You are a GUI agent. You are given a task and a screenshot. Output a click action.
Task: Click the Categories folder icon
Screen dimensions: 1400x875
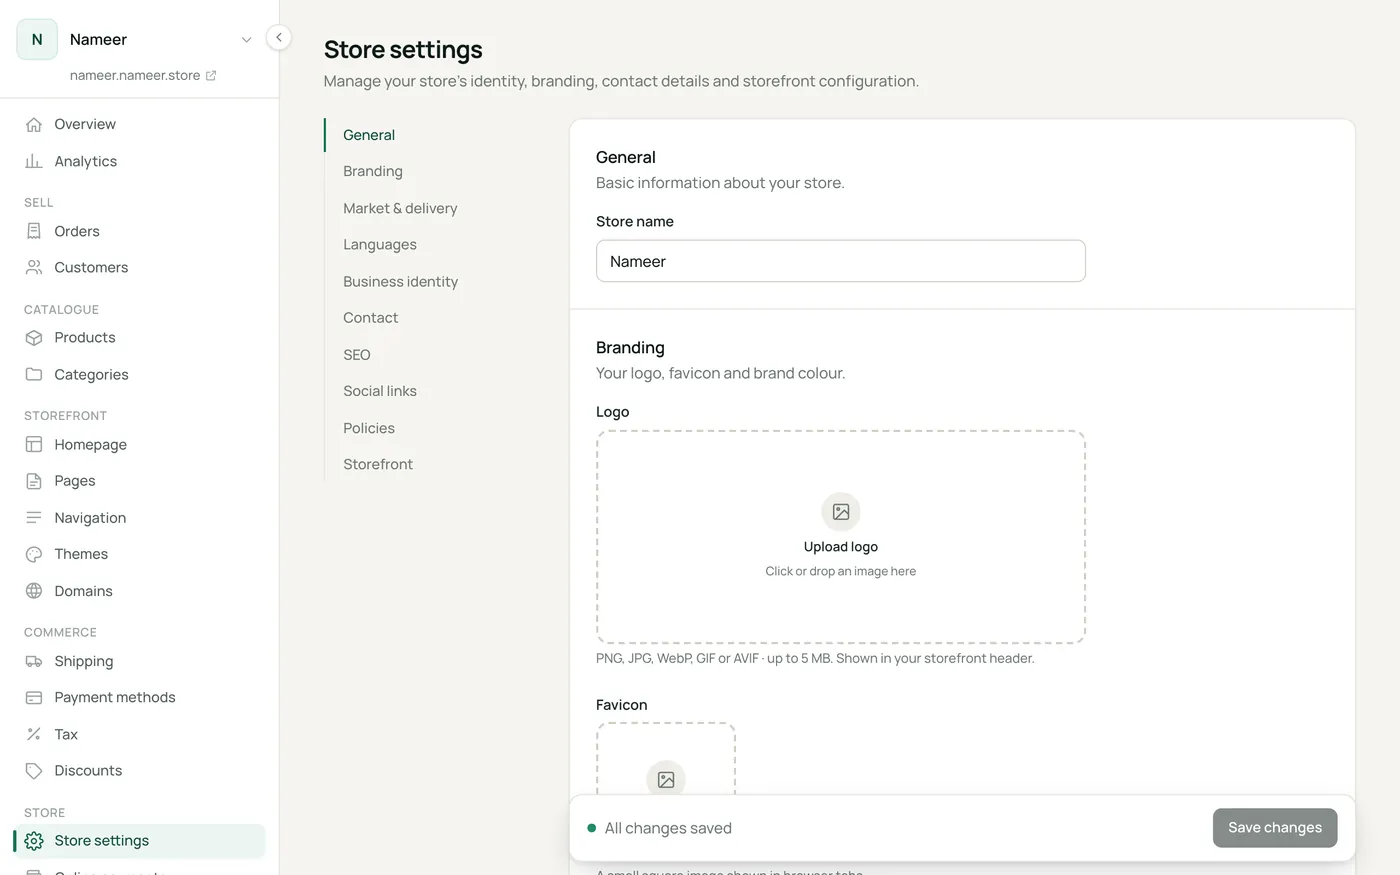coord(34,374)
